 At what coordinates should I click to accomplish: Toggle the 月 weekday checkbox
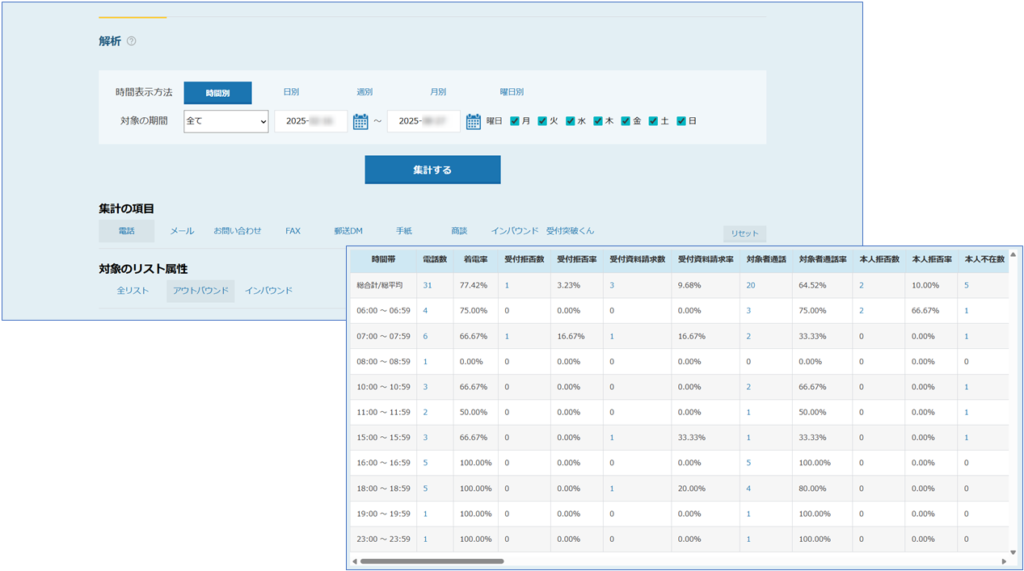click(x=515, y=121)
